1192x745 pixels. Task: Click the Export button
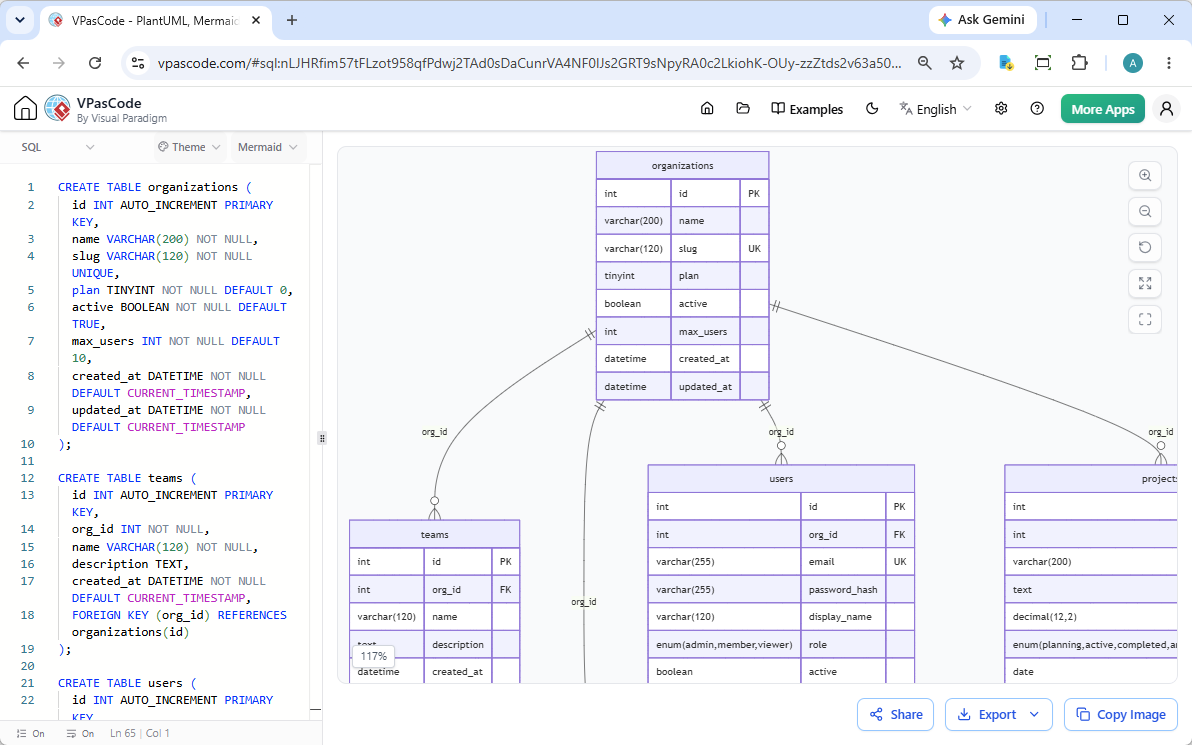pos(986,715)
